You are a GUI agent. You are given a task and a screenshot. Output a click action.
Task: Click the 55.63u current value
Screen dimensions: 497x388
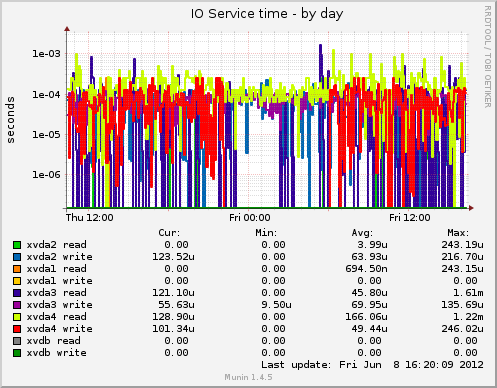(176, 305)
